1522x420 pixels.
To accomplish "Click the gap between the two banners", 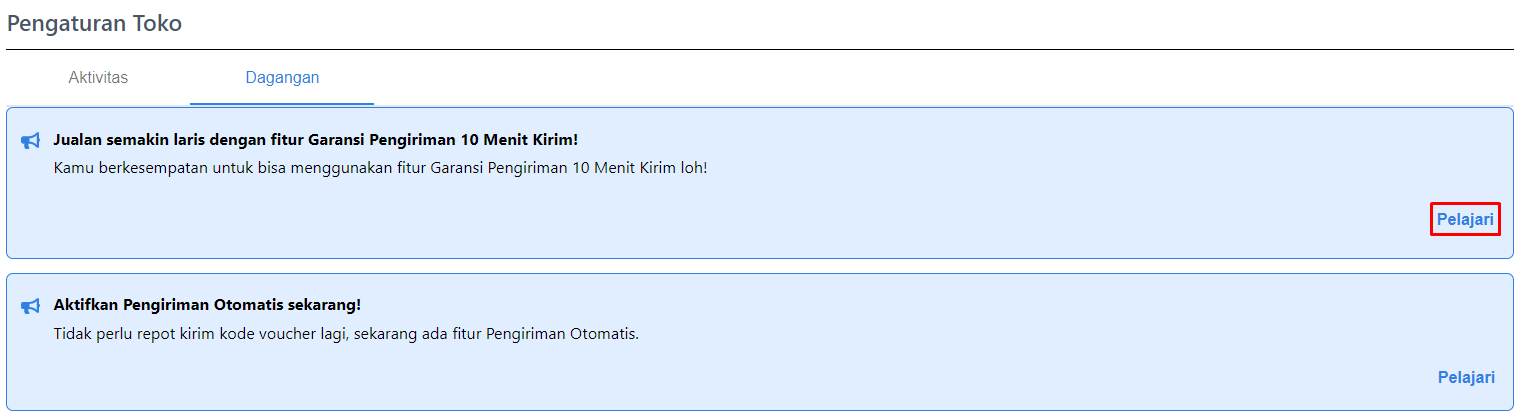I will pyautogui.click(x=760, y=266).
